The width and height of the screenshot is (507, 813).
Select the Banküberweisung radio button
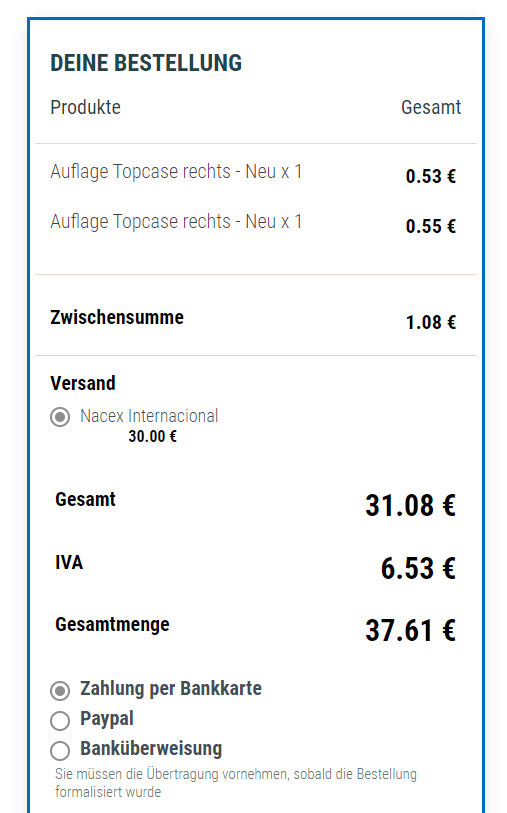60,750
